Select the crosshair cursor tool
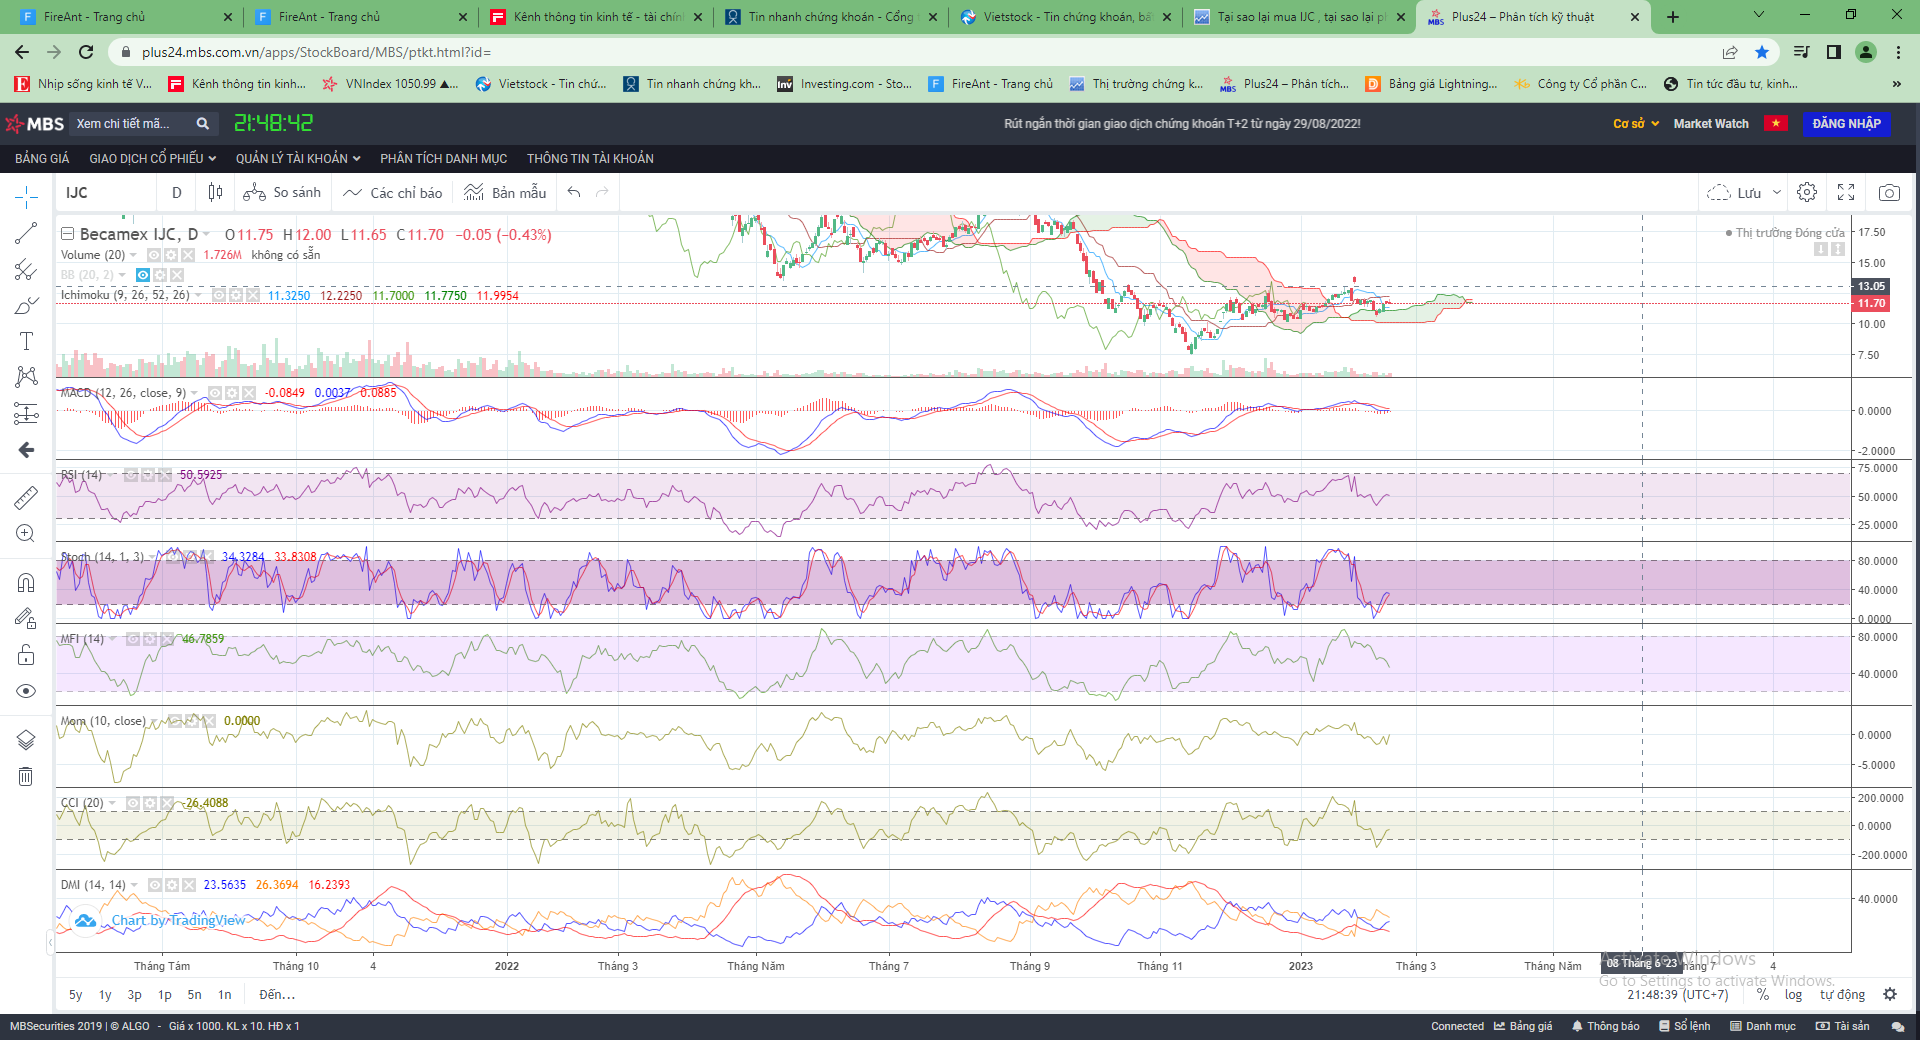The height and width of the screenshot is (1040, 1920). tap(26, 197)
